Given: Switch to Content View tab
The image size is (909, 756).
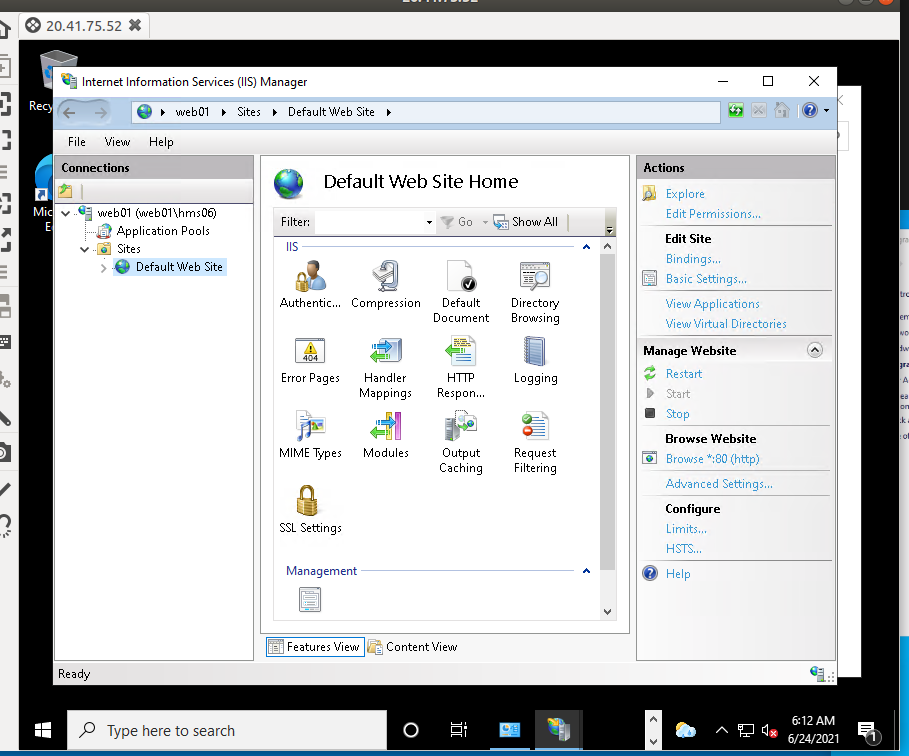Looking at the screenshot, I should [x=413, y=647].
